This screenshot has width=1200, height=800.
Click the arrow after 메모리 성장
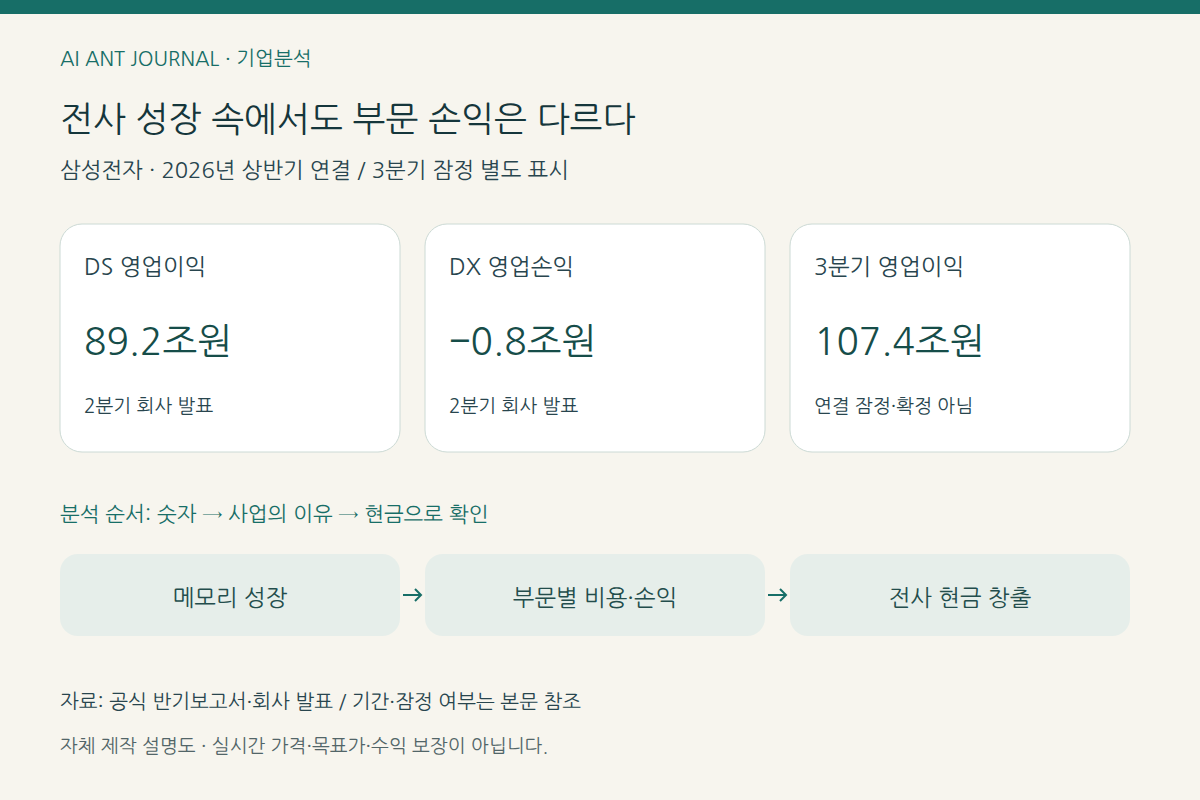[412, 595]
